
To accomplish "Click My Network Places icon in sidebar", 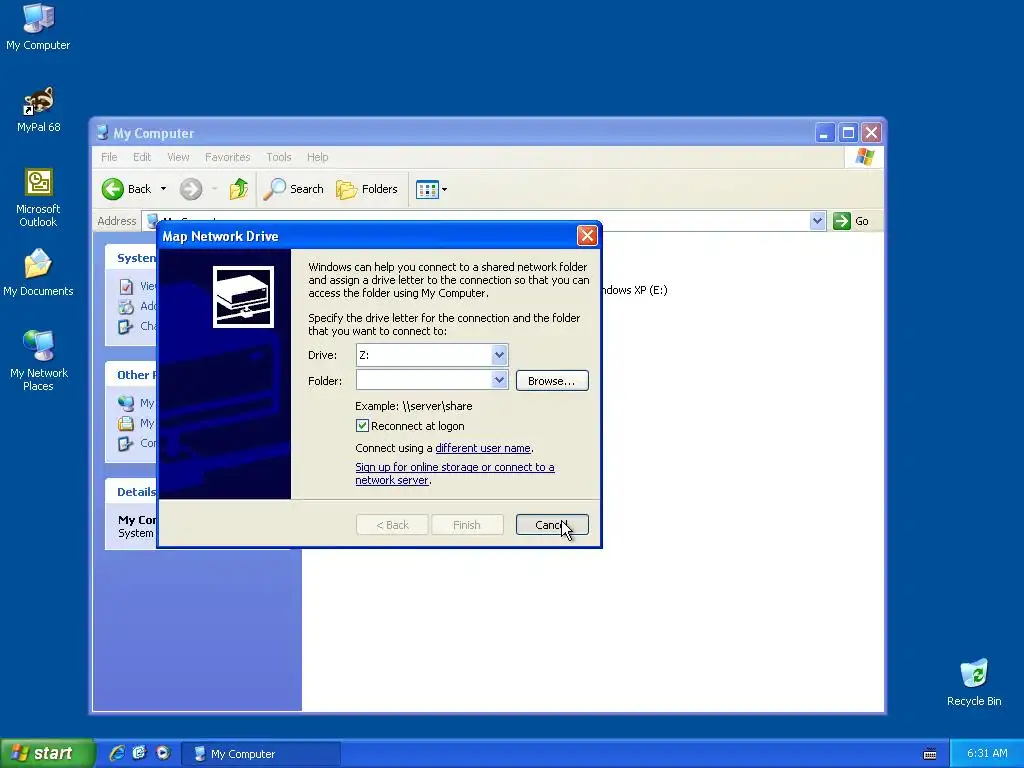I will 126,403.
